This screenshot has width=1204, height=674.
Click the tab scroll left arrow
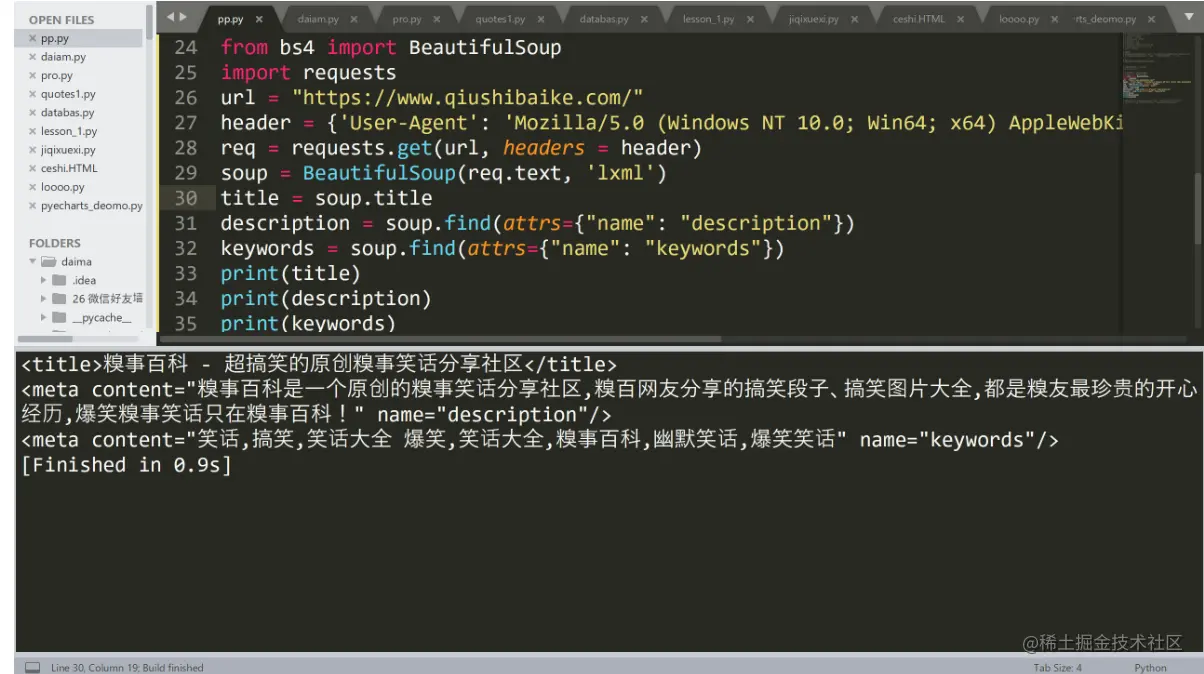[x=171, y=17]
